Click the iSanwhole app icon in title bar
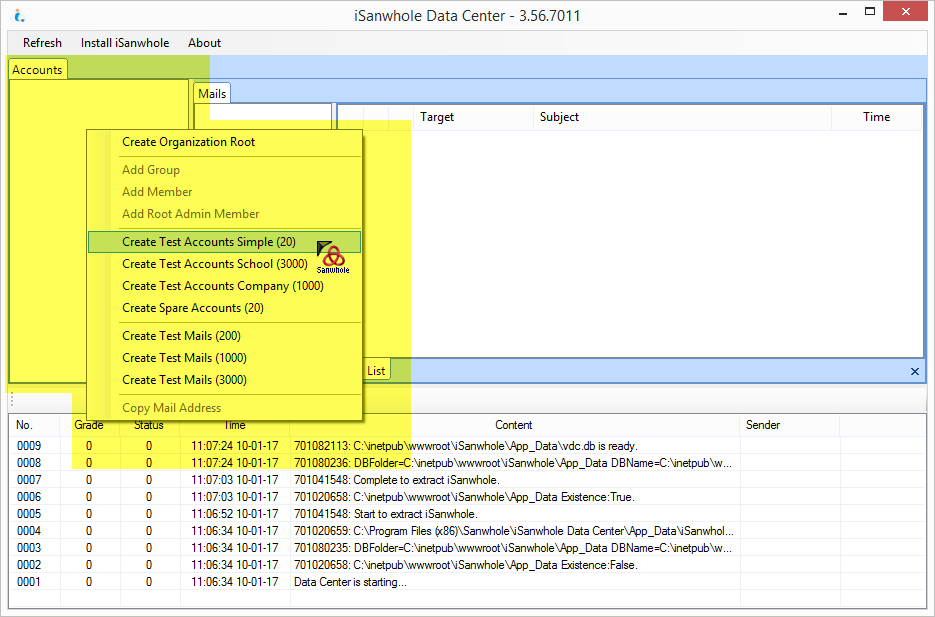 pos(19,15)
